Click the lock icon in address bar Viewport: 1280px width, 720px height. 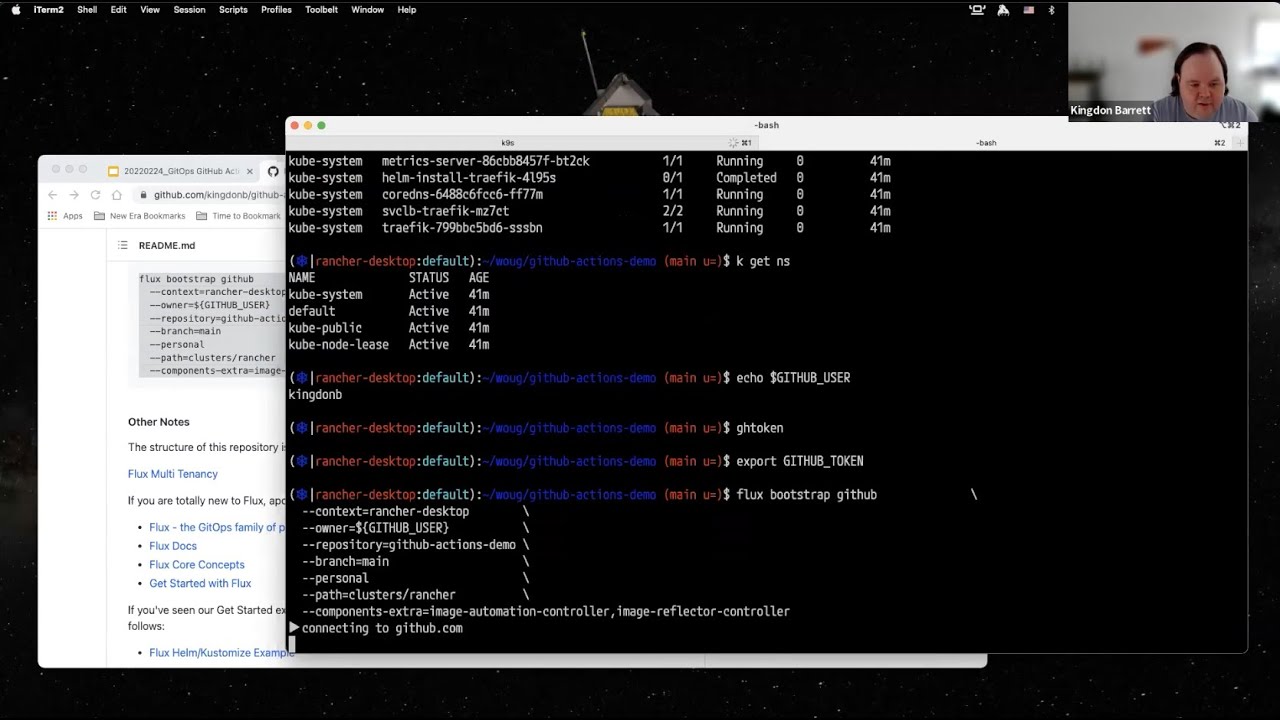(x=144, y=195)
